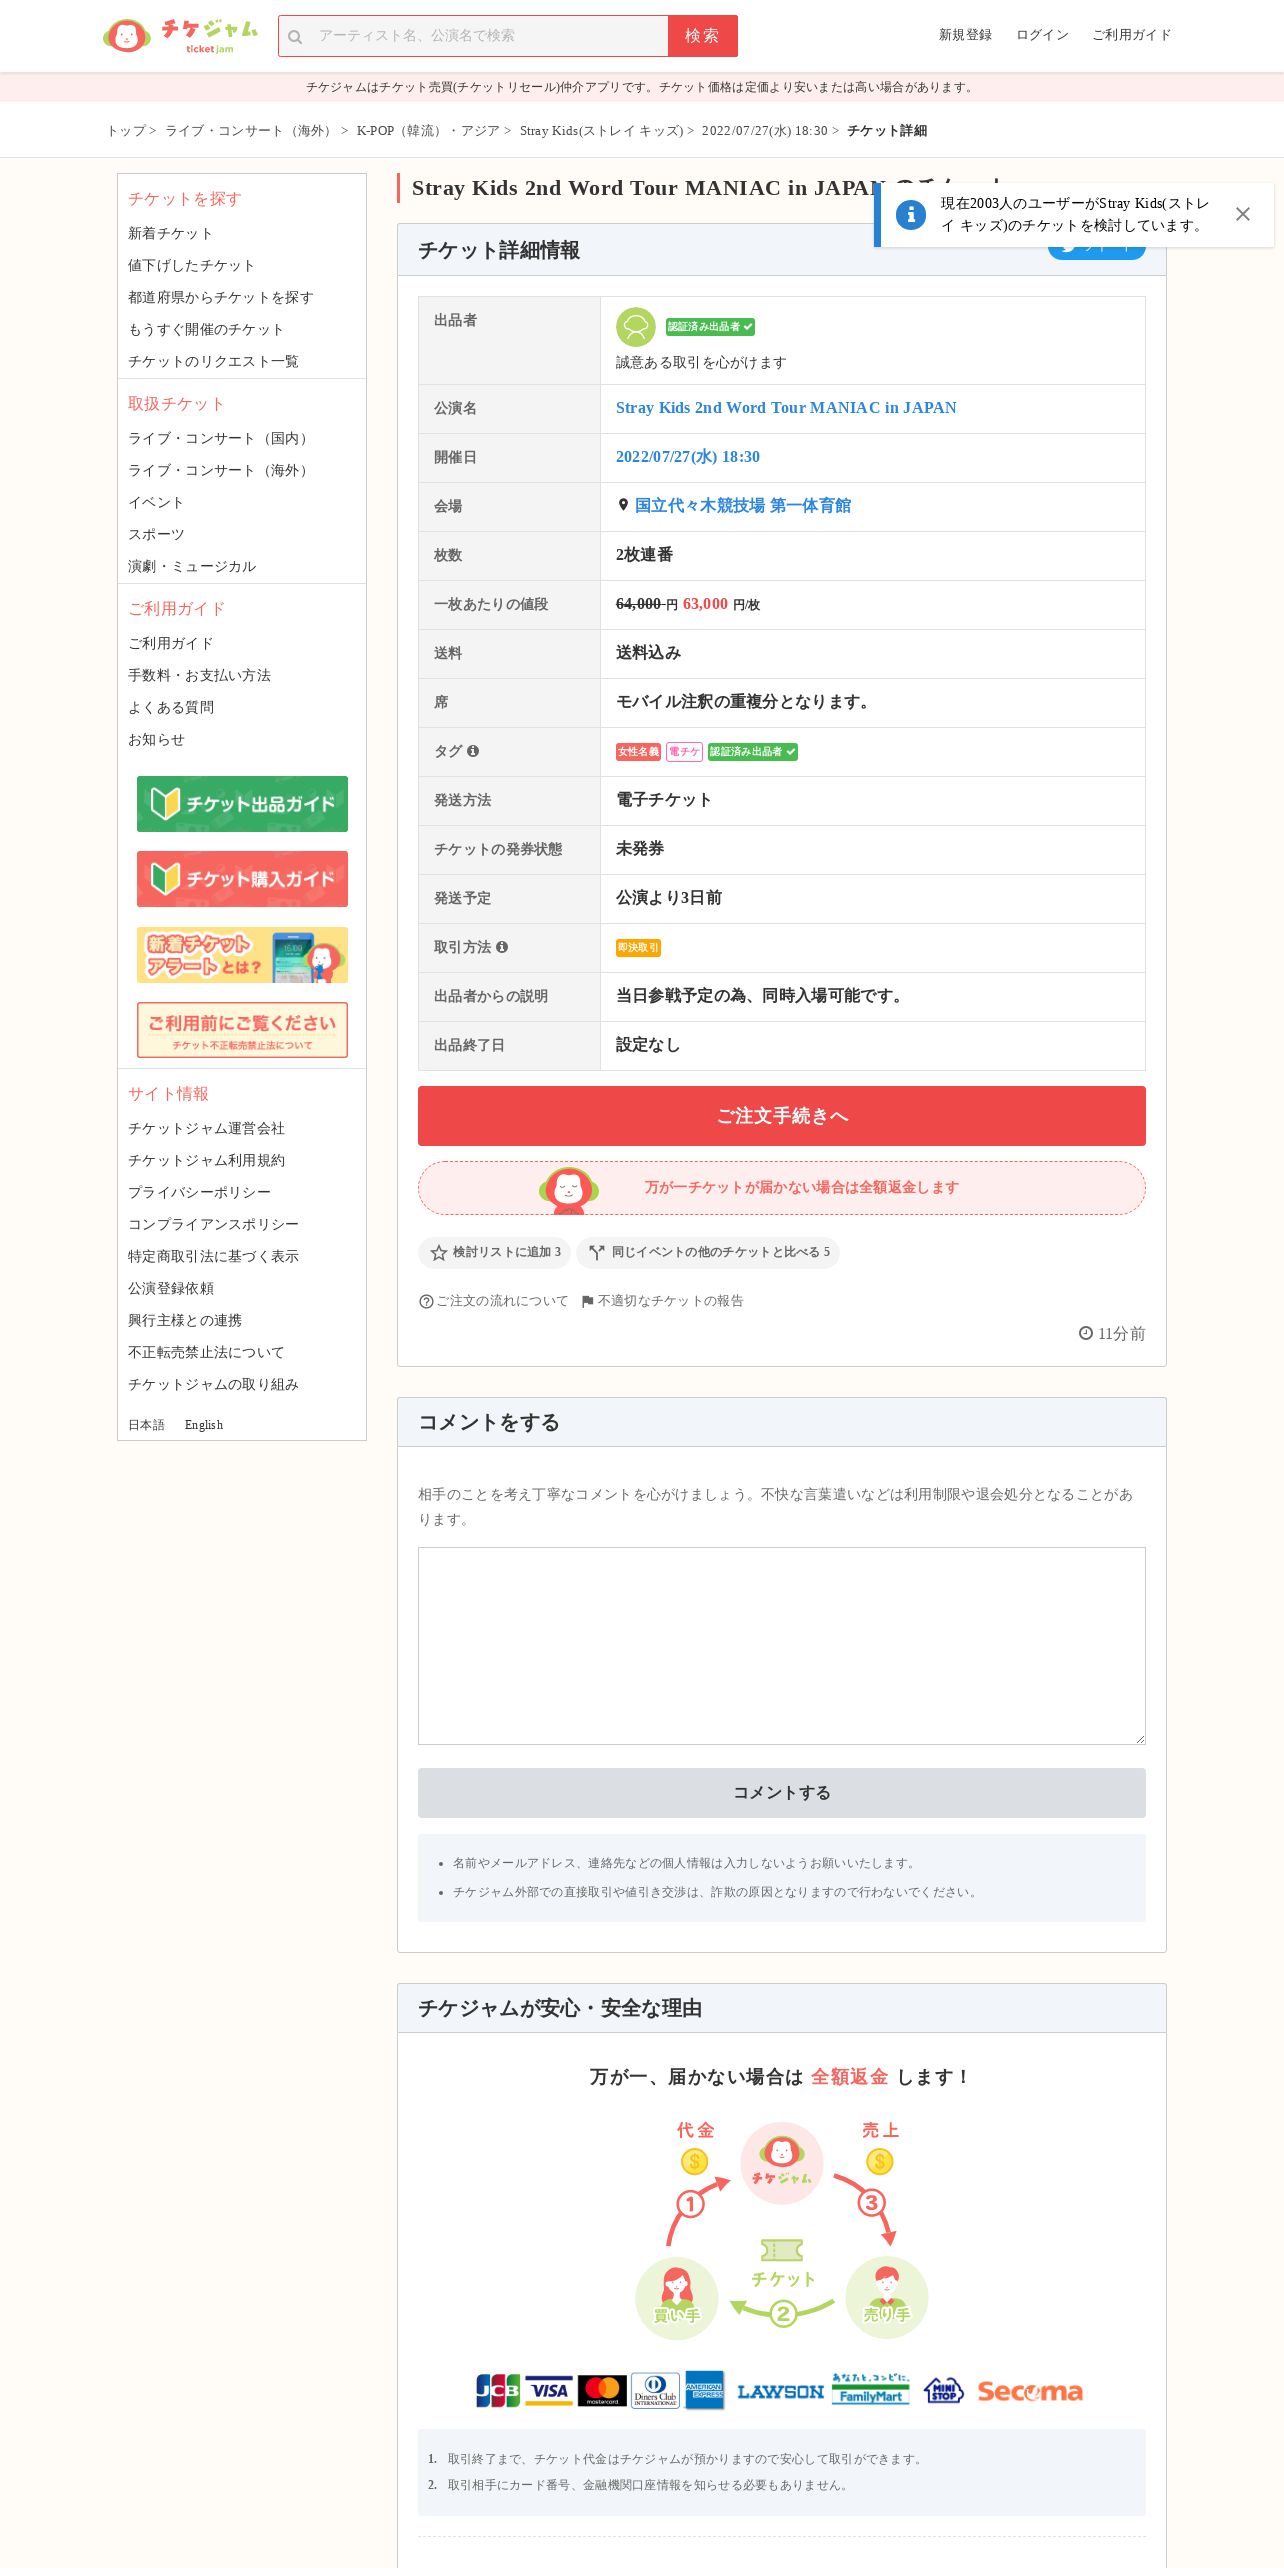Click the Mastercard logo
1284x2568 pixels.
(x=603, y=2391)
